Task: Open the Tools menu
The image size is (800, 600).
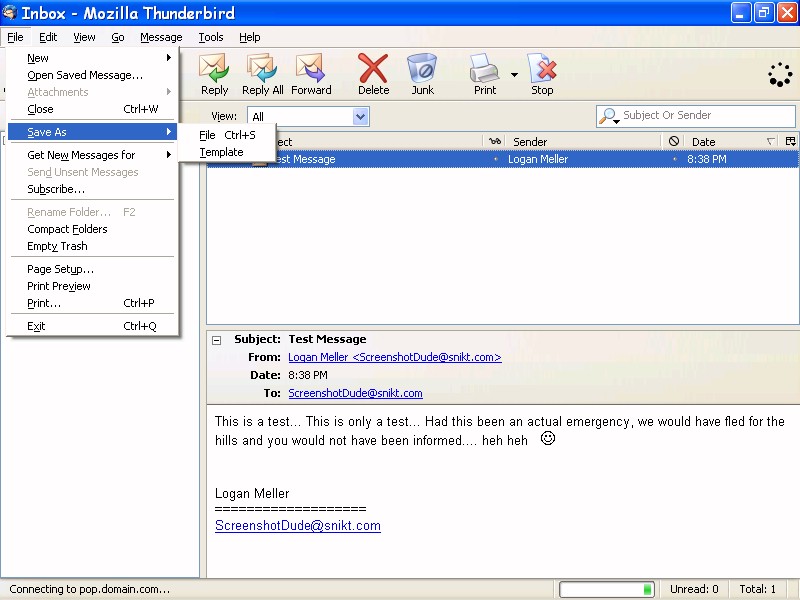Action: [211, 37]
